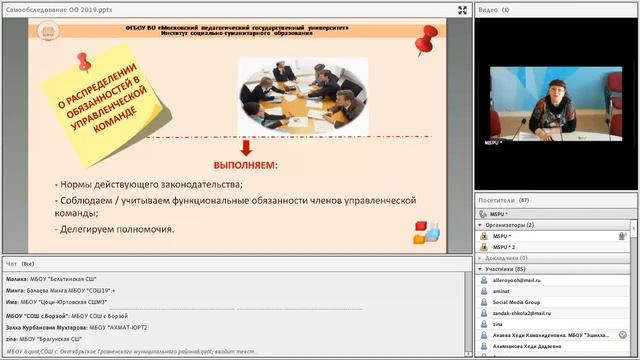Click Иза's chat message Цоци-Юртовская СШ№3
640x360 pixels.
pos(56,302)
